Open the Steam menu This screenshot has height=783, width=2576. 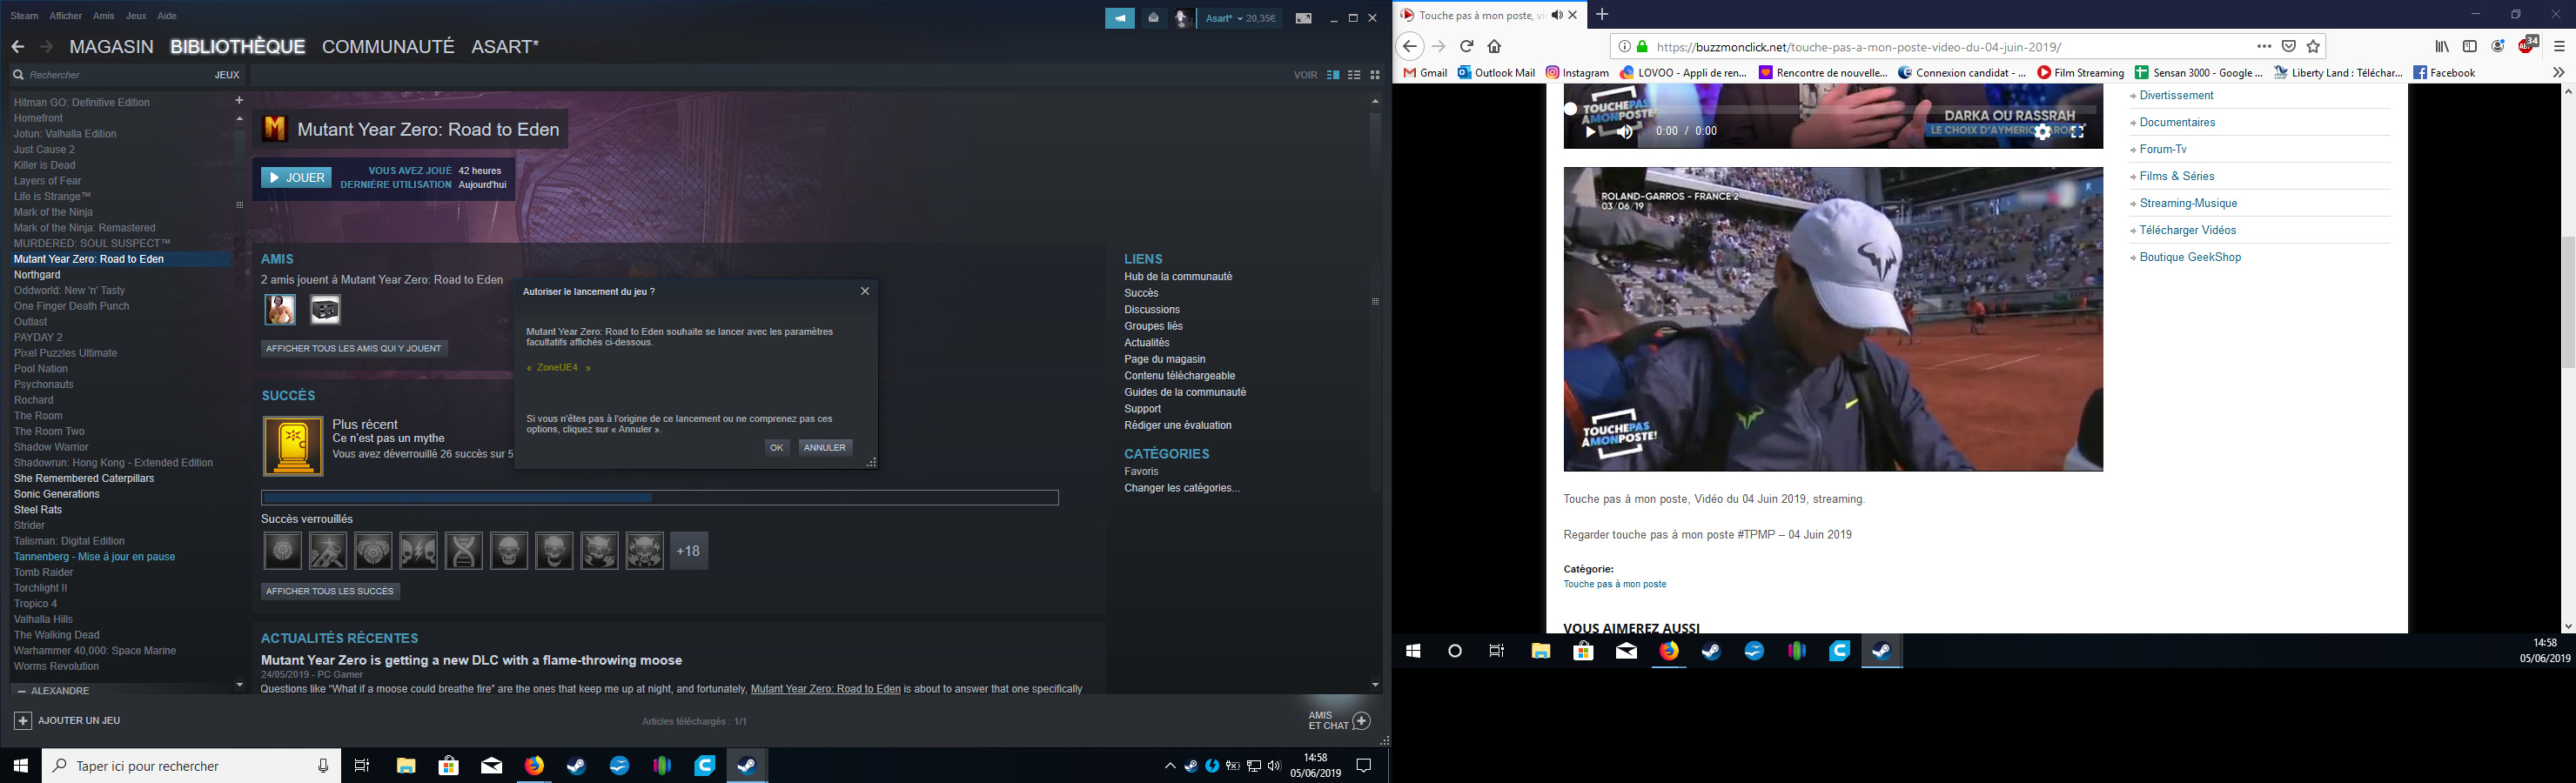click(24, 16)
